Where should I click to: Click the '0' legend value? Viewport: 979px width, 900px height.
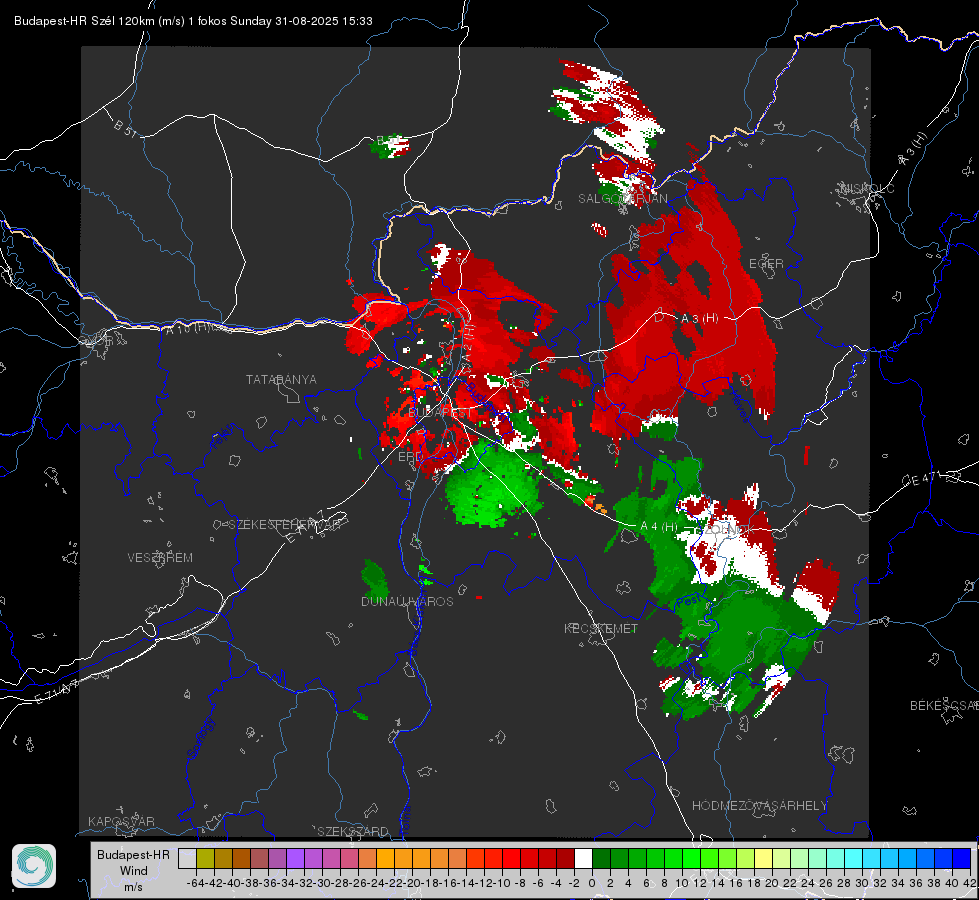pos(592,883)
